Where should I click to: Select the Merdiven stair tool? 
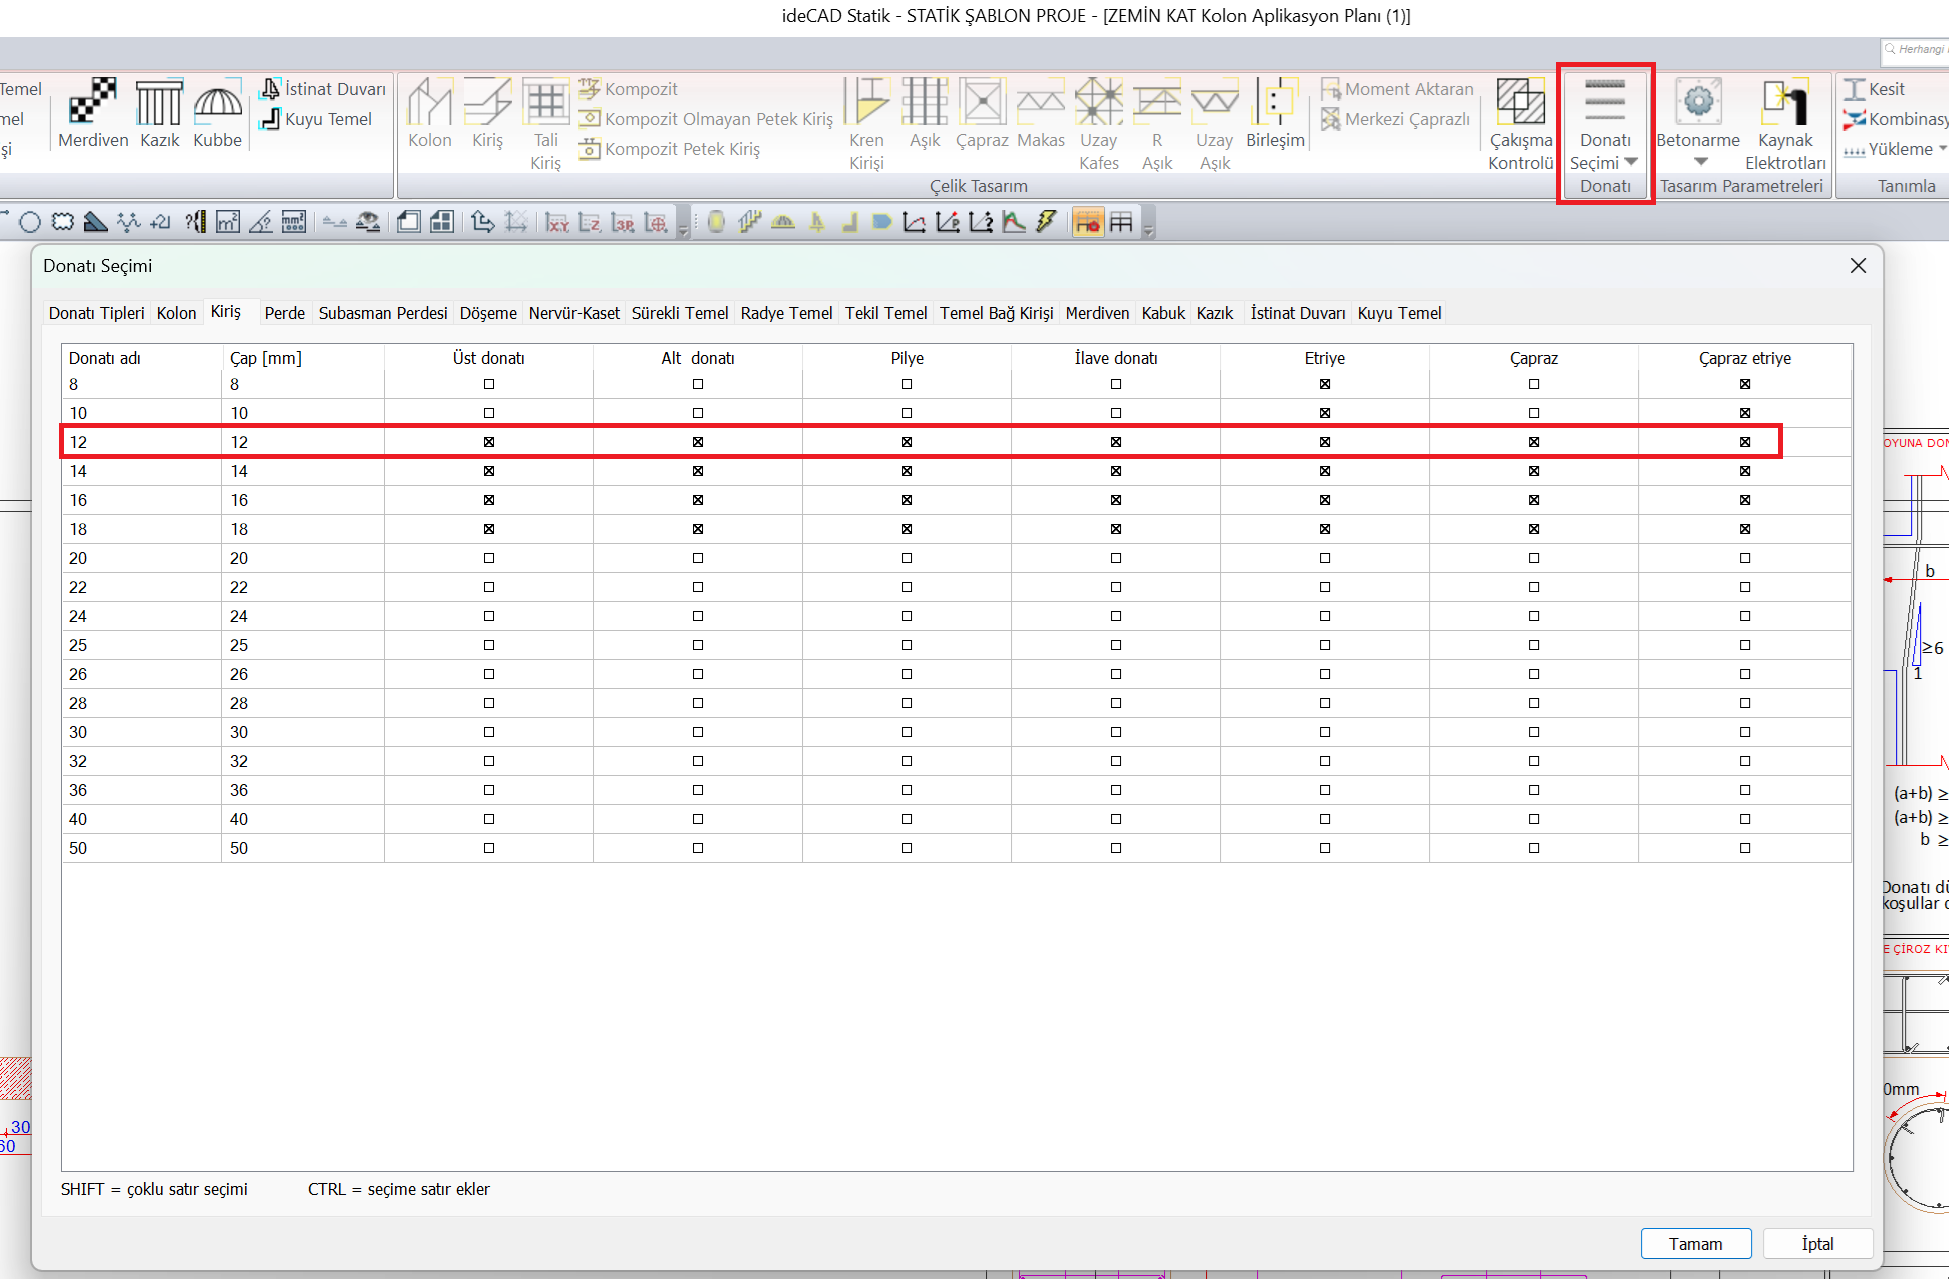point(93,114)
